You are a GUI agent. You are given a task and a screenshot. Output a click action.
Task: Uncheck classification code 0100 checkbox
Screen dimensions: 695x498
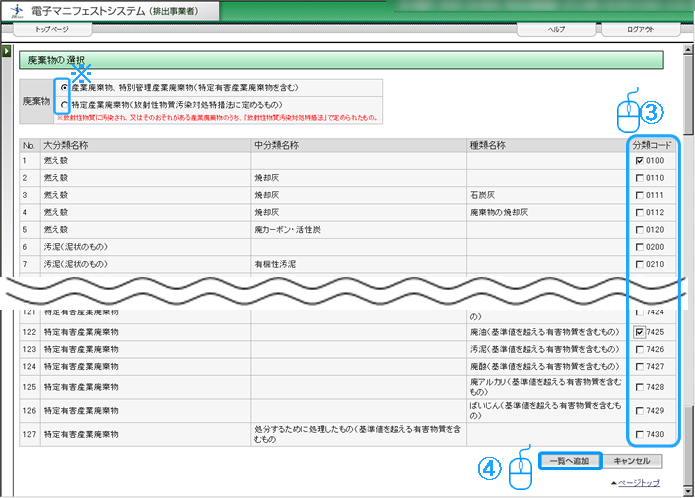[x=640, y=160]
